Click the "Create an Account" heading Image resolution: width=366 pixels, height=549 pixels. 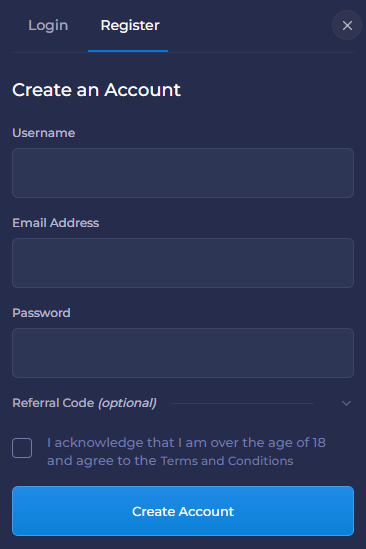(x=96, y=90)
